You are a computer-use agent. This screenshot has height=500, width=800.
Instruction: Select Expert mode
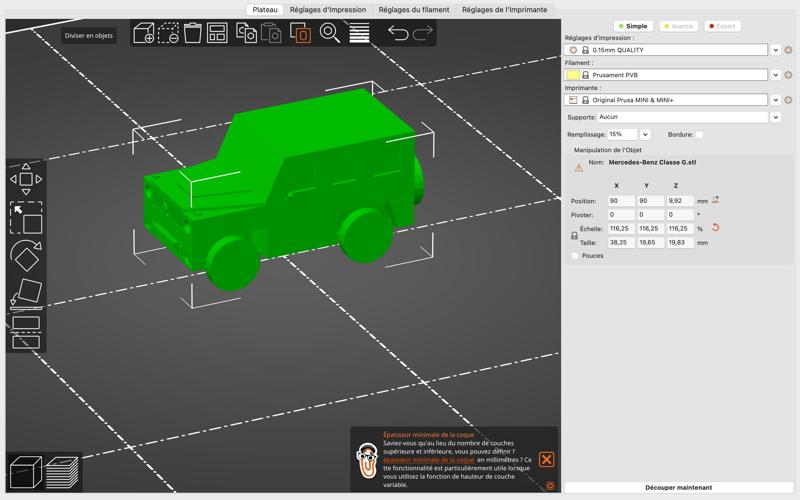[722, 26]
